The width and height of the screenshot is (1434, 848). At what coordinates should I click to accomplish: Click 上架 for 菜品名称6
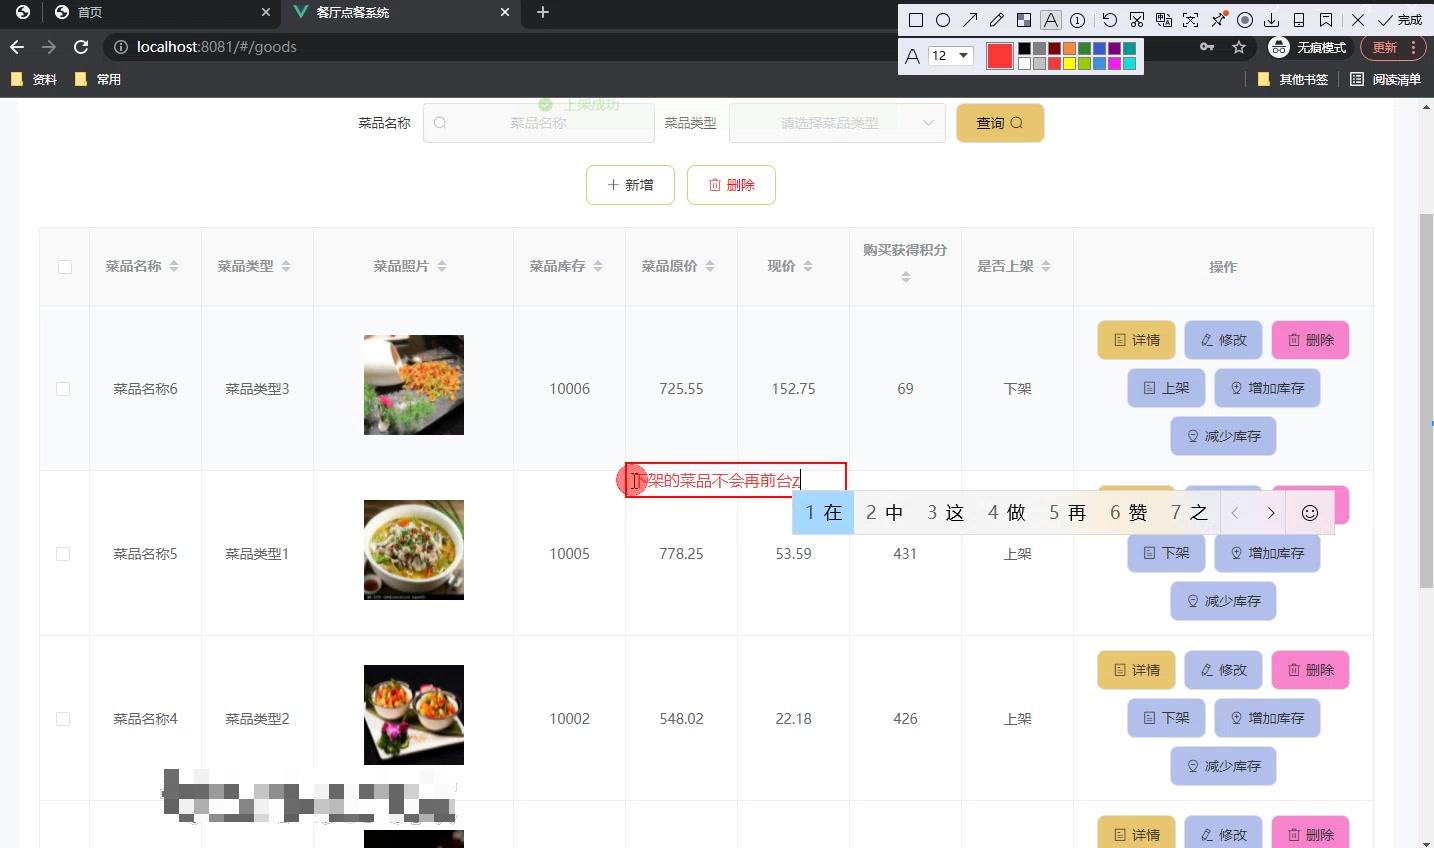pyautogui.click(x=1166, y=388)
